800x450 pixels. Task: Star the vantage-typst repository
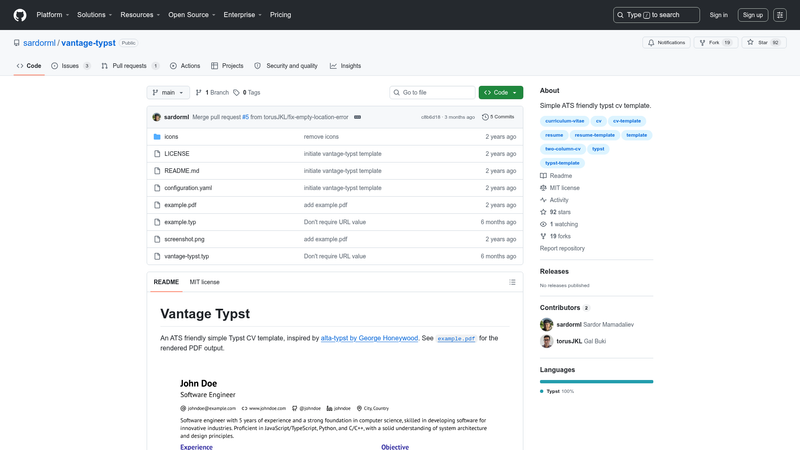(764, 43)
